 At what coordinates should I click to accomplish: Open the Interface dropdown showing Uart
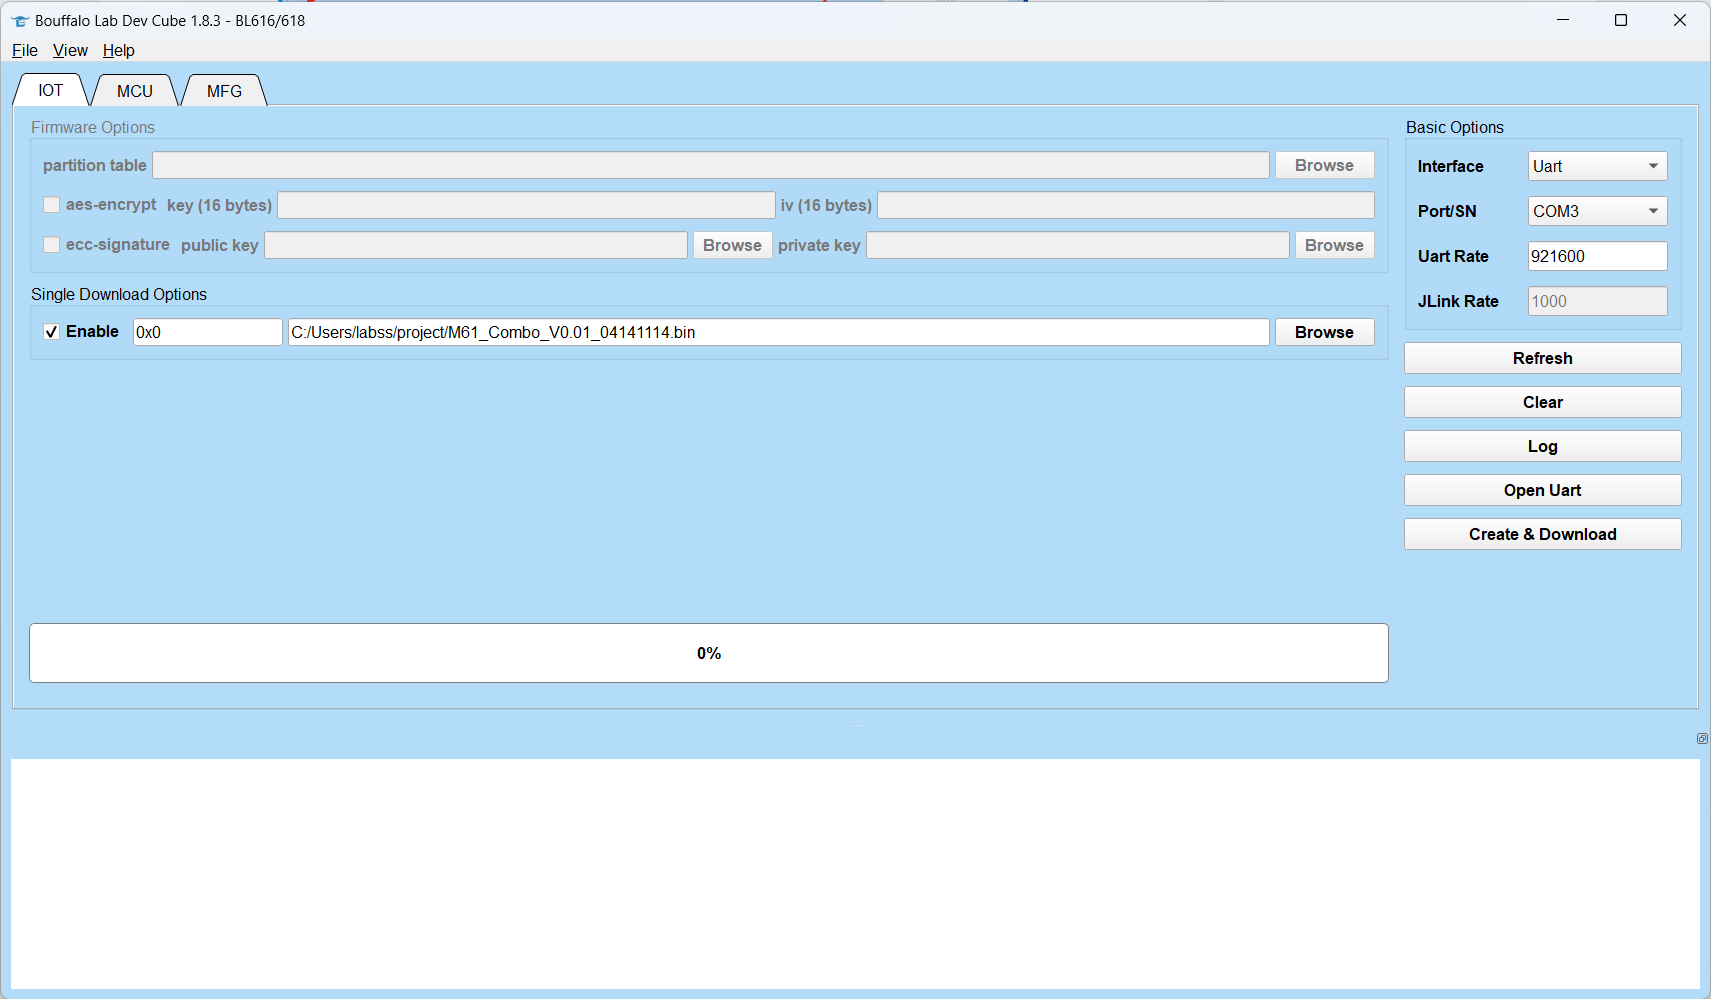click(1597, 166)
